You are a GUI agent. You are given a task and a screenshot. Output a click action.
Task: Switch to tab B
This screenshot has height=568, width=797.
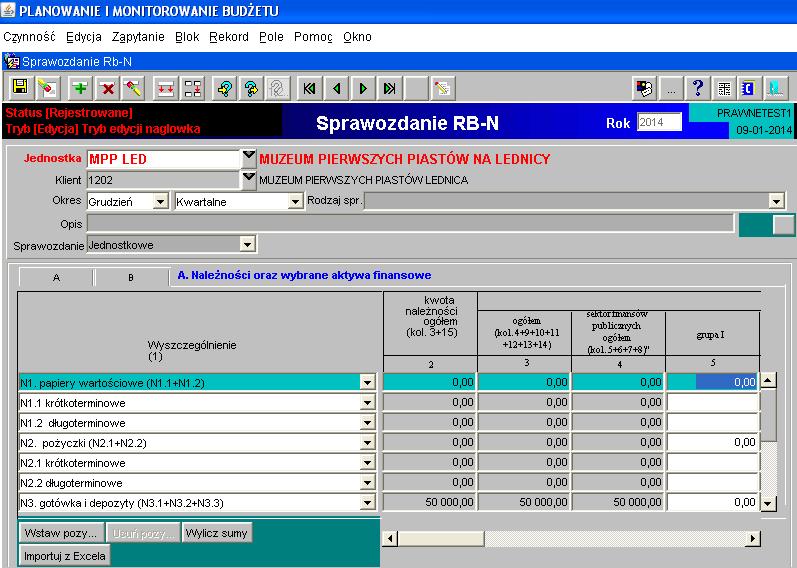pyautogui.click(x=131, y=278)
